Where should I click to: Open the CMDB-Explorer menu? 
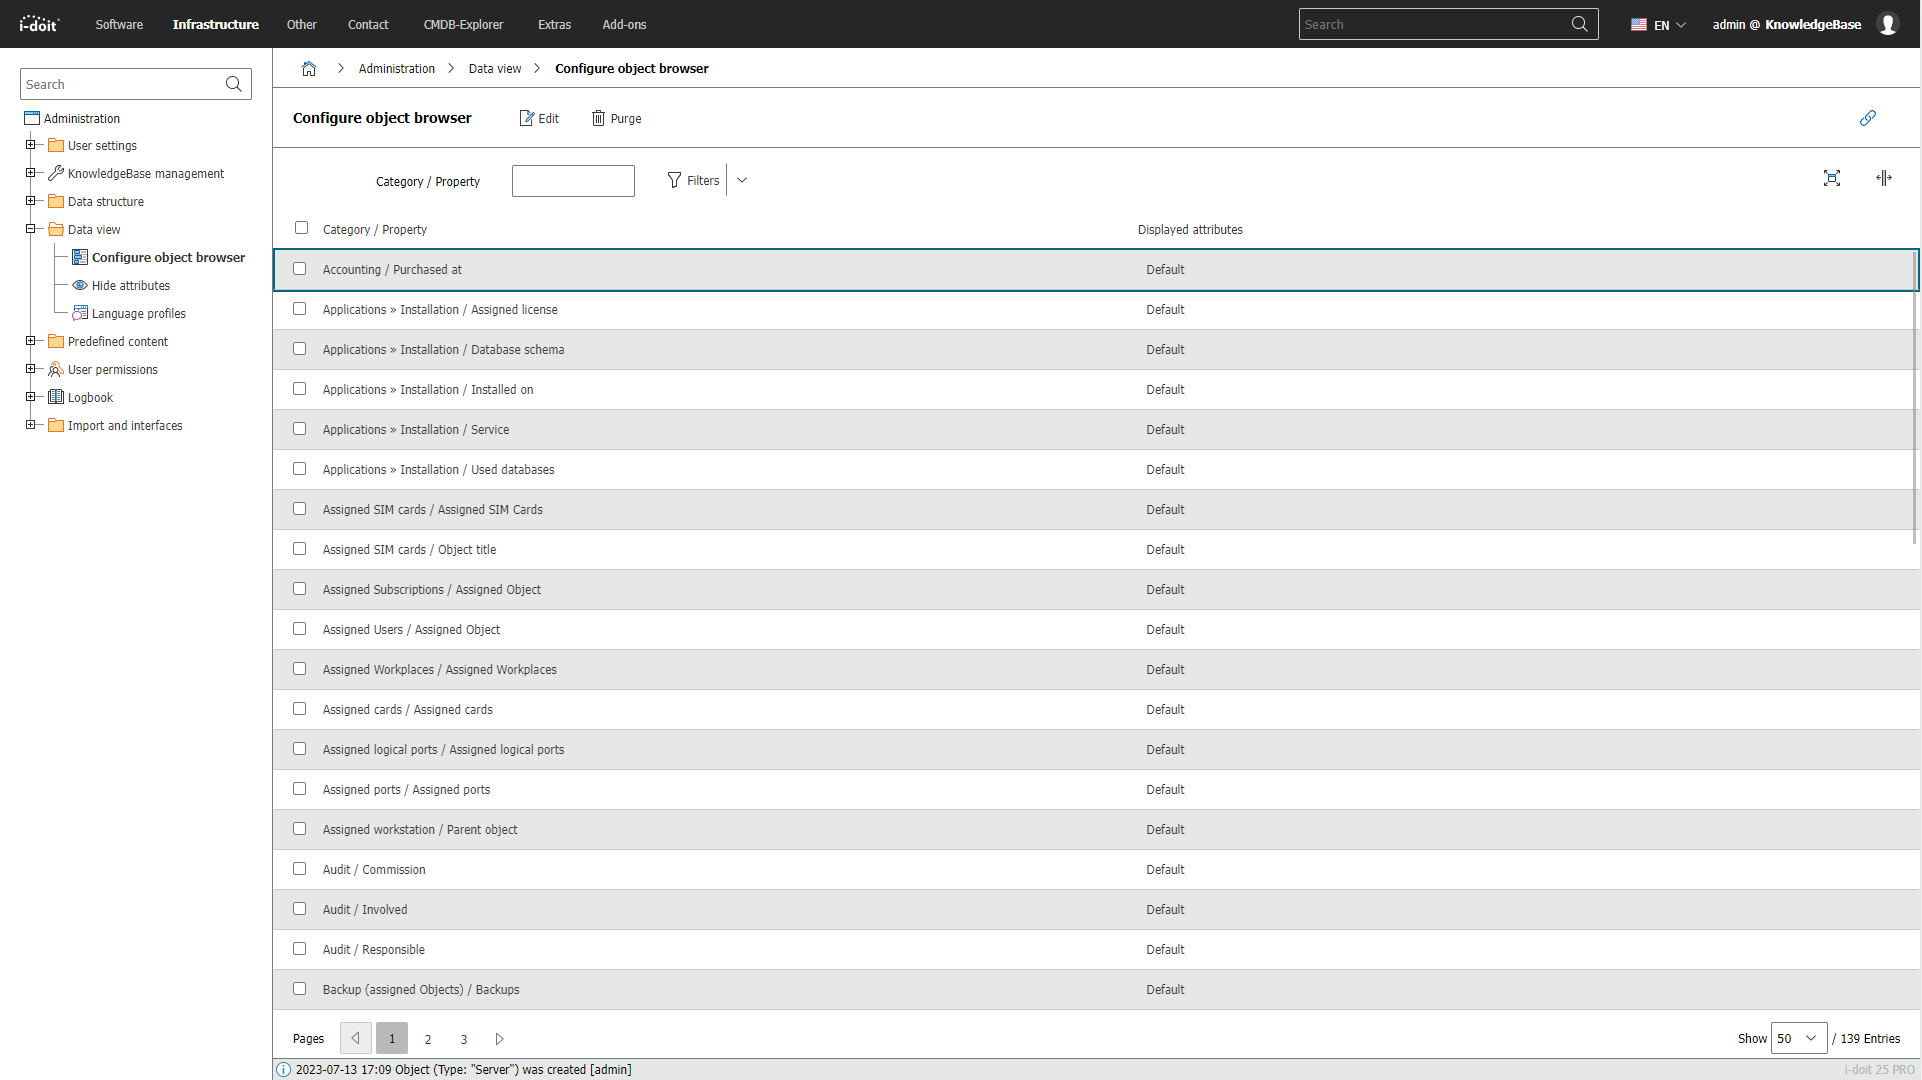pos(463,24)
